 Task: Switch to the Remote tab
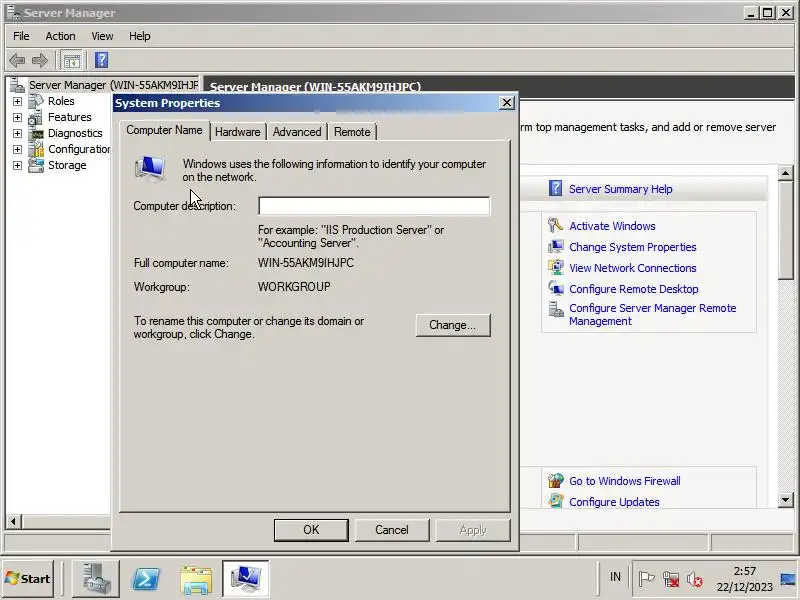(352, 132)
